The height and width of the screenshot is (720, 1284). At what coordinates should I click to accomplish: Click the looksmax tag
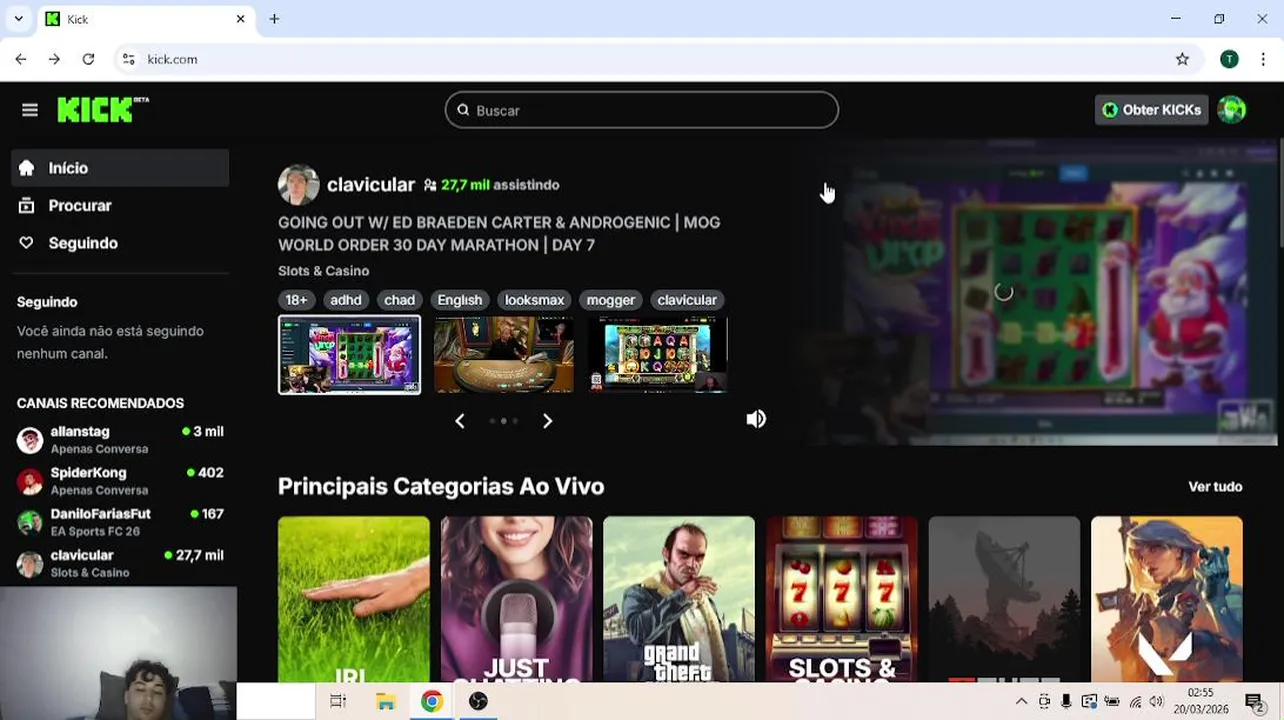534,300
